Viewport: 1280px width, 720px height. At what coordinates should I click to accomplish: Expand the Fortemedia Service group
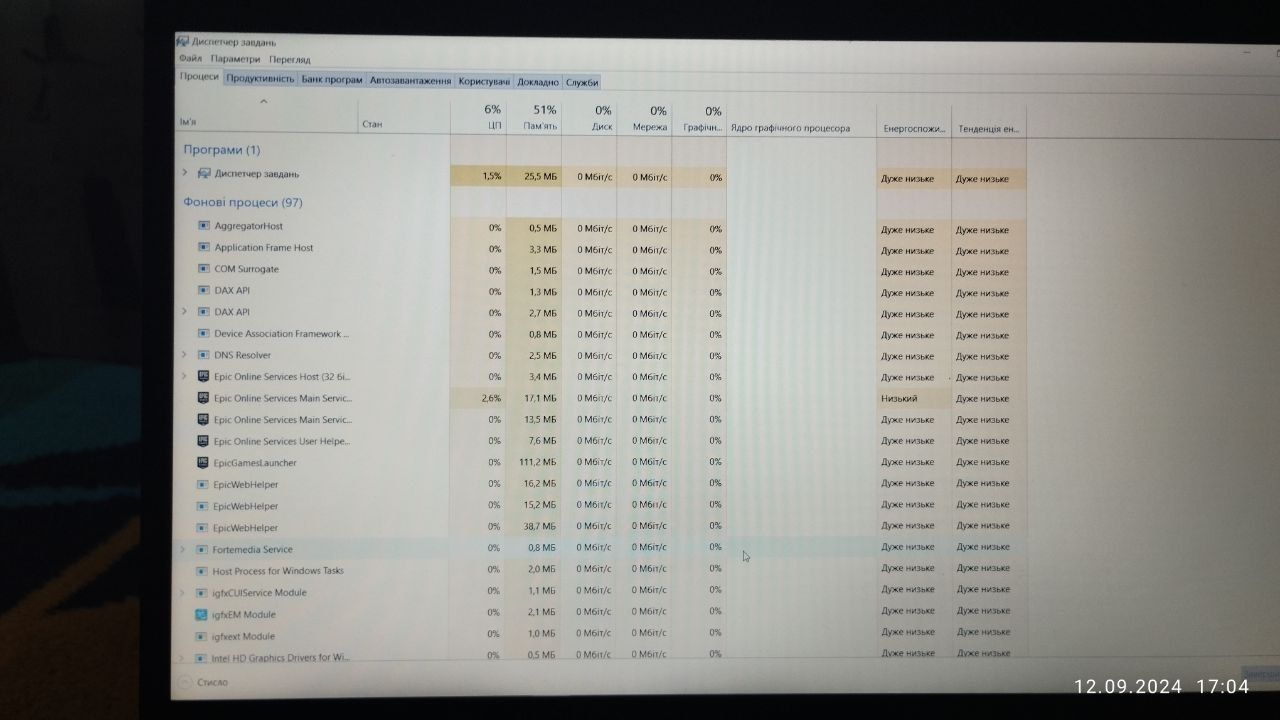183,549
